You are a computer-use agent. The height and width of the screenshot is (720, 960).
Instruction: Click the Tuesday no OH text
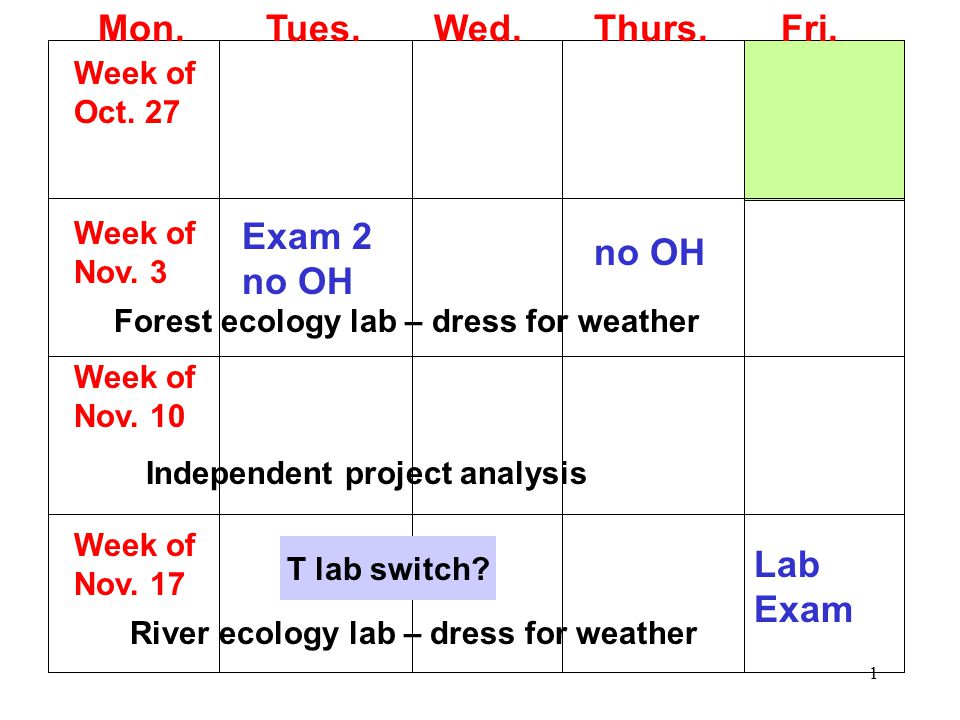click(x=298, y=282)
